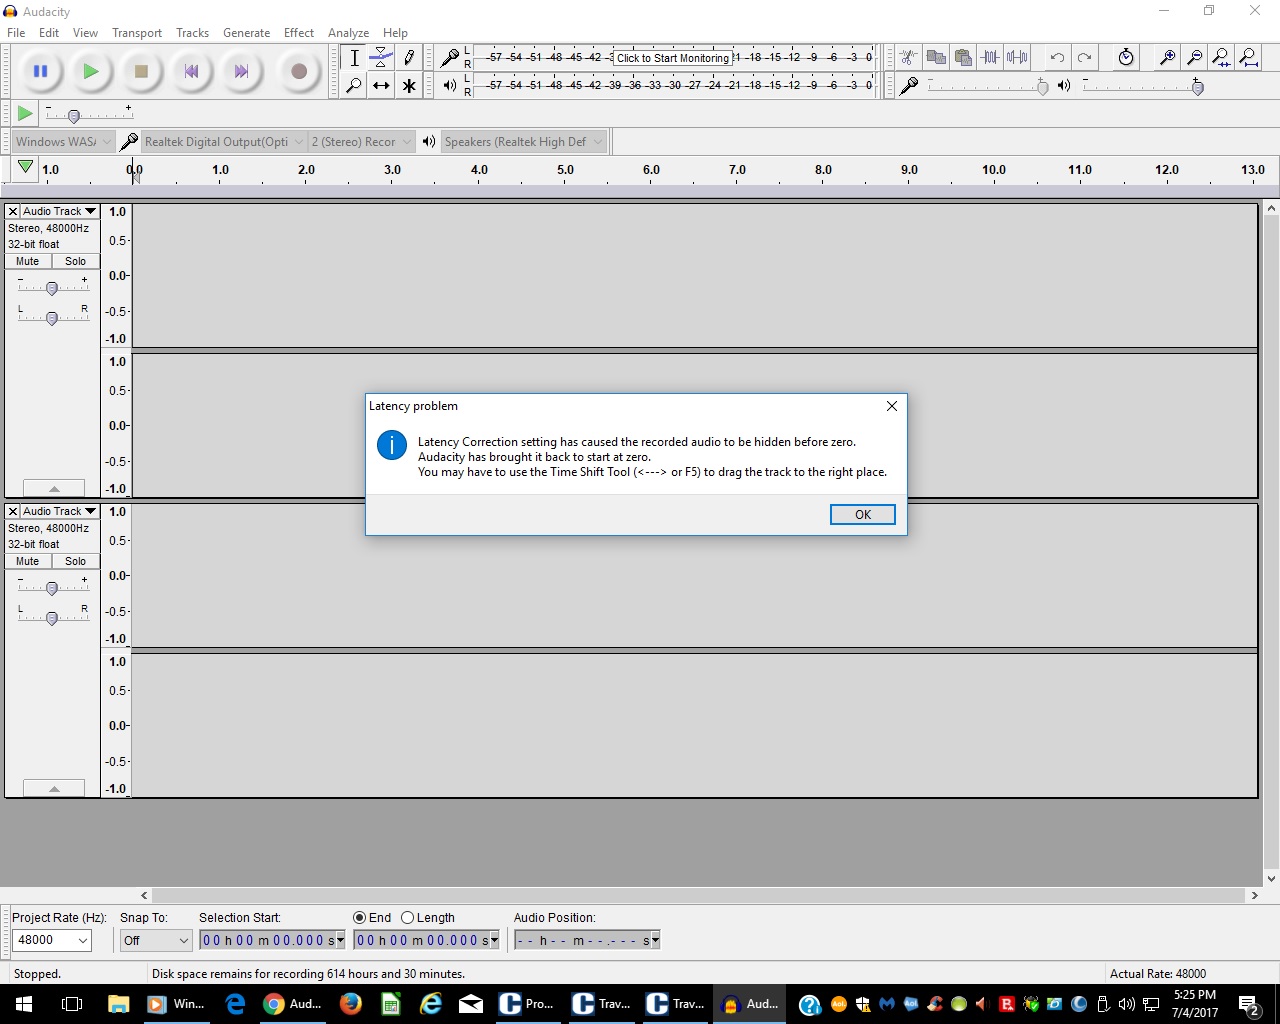
Task: Click OK in the Latency problem dialog
Action: click(862, 514)
